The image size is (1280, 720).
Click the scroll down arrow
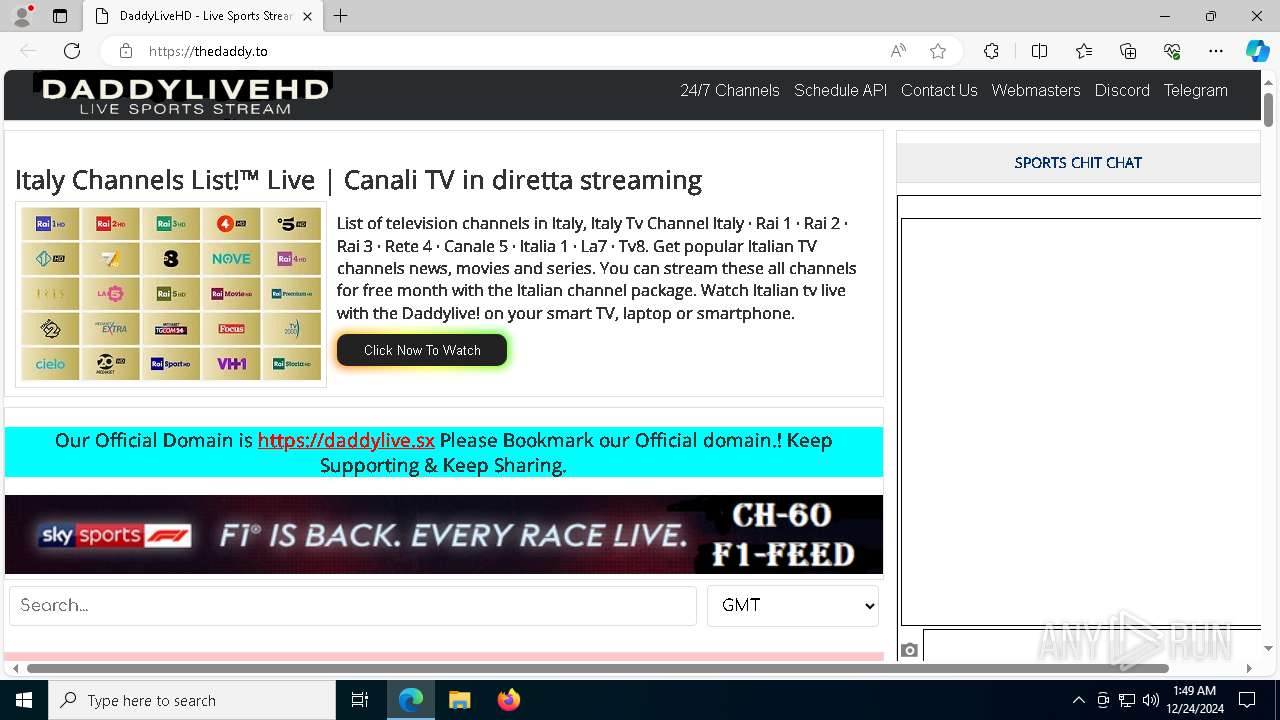pyautogui.click(x=1268, y=649)
